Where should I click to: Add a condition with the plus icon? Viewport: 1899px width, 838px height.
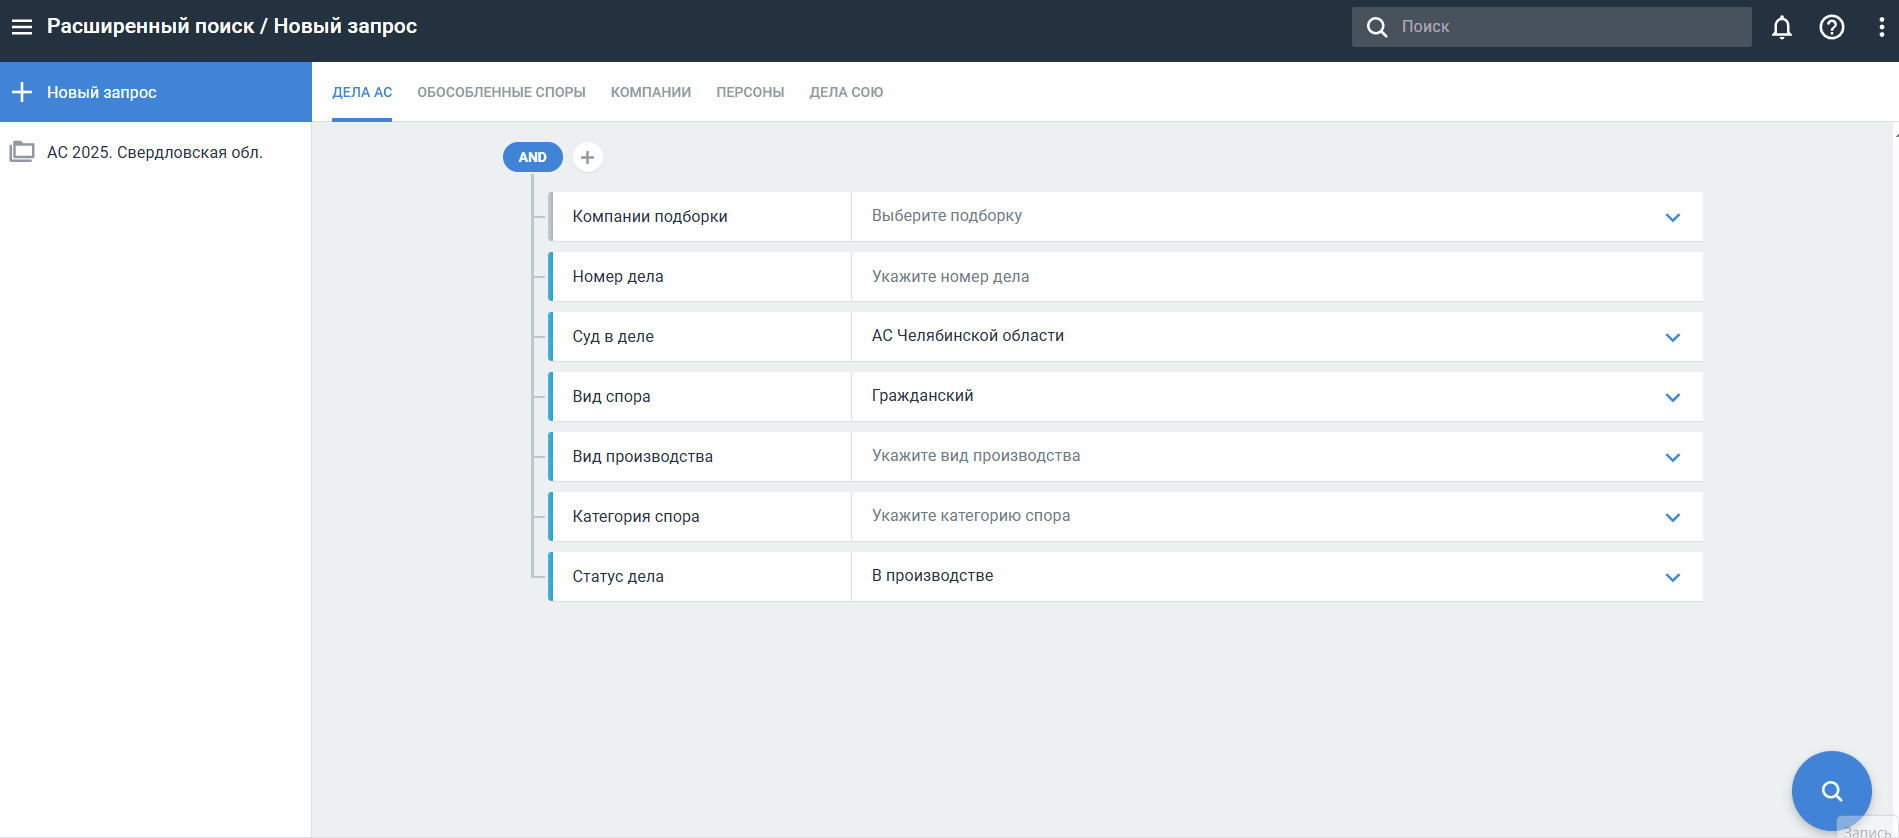tap(587, 157)
